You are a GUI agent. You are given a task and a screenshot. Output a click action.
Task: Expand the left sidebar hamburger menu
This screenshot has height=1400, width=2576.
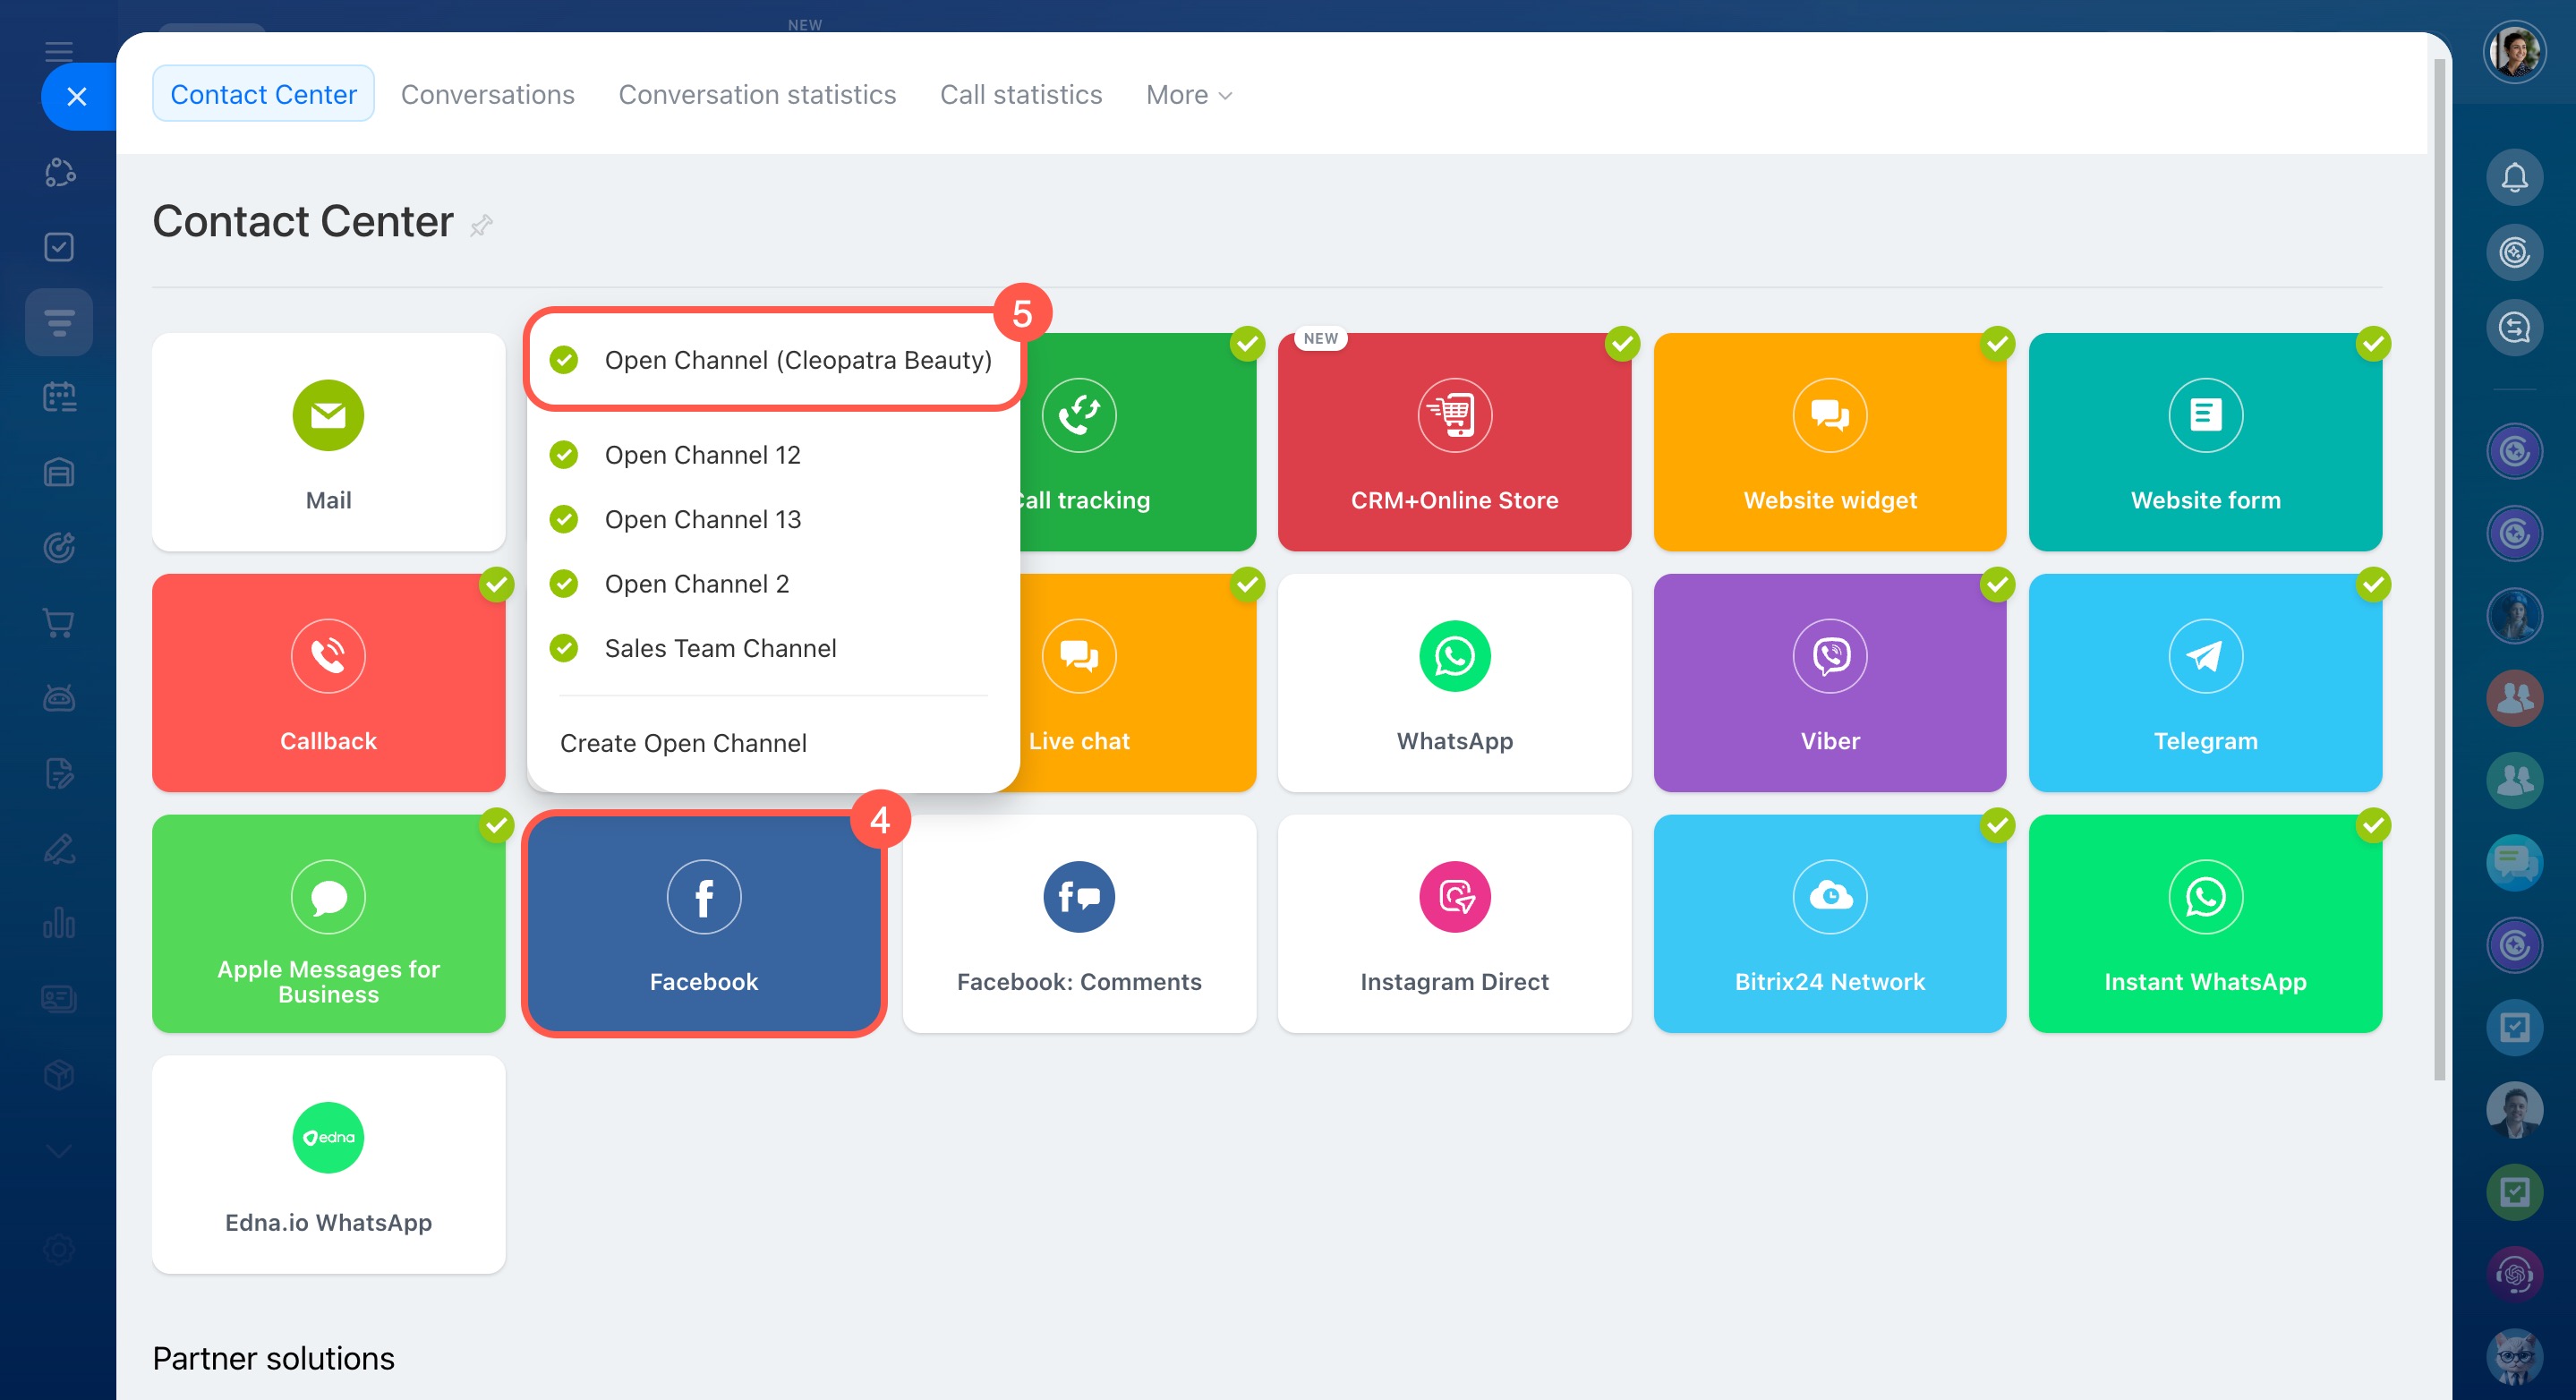point(59,51)
